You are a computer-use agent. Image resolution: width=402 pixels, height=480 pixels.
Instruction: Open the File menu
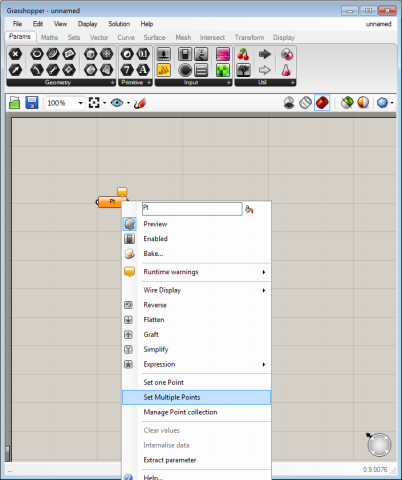17,24
